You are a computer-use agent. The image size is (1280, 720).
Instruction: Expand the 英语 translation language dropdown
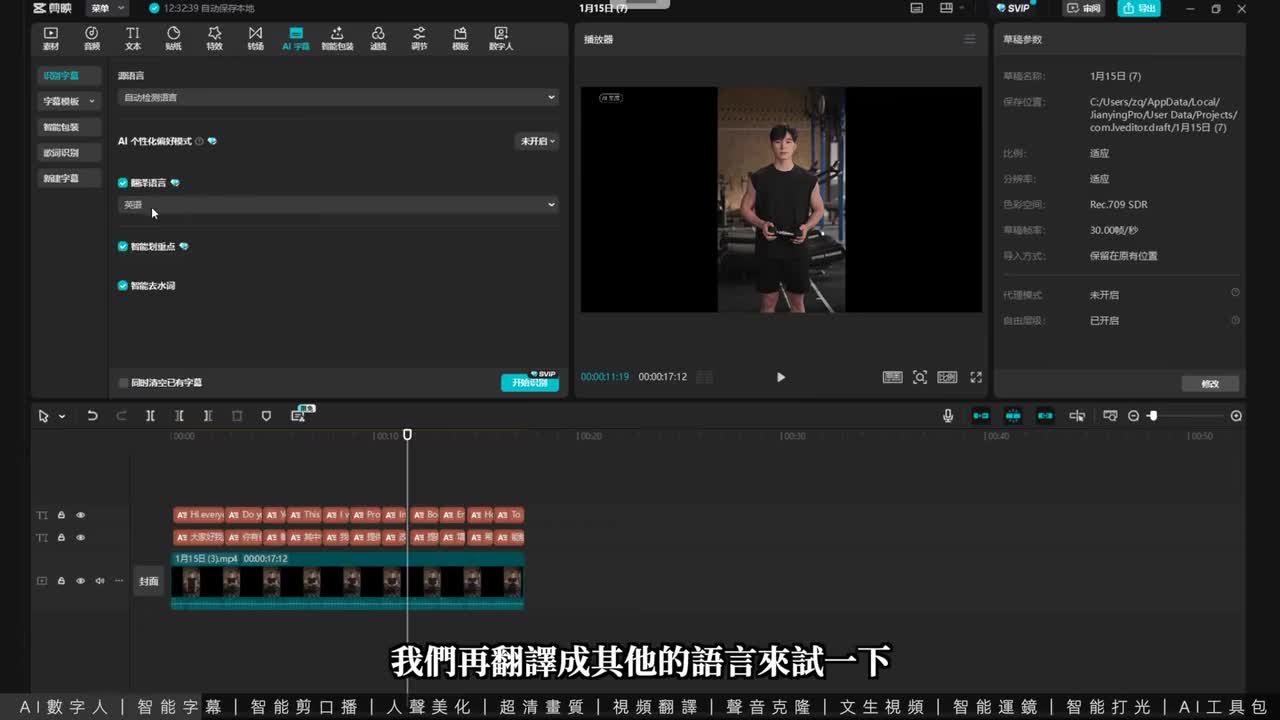[338, 205]
